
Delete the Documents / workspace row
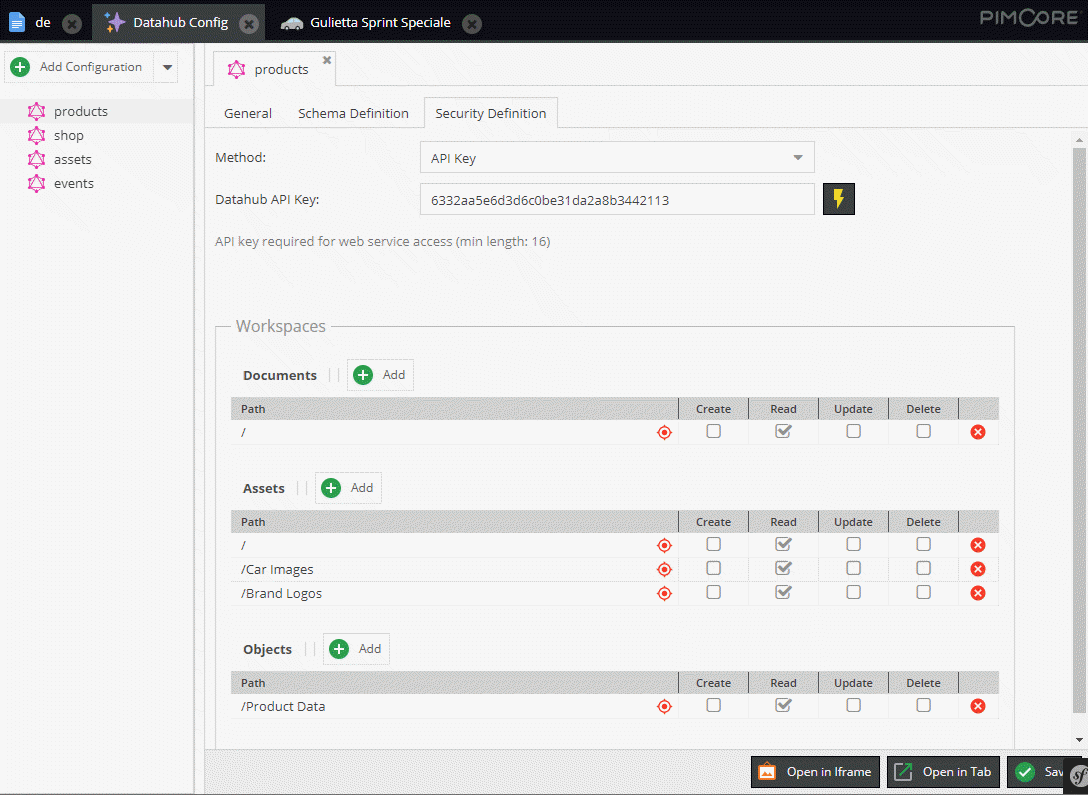pos(978,432)
